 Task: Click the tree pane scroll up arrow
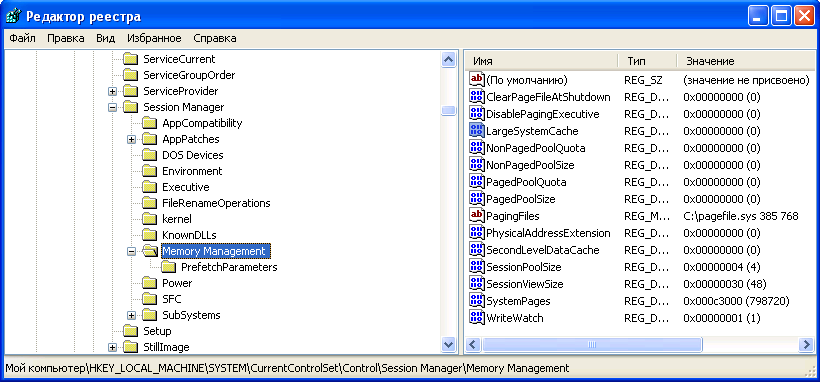449,60
